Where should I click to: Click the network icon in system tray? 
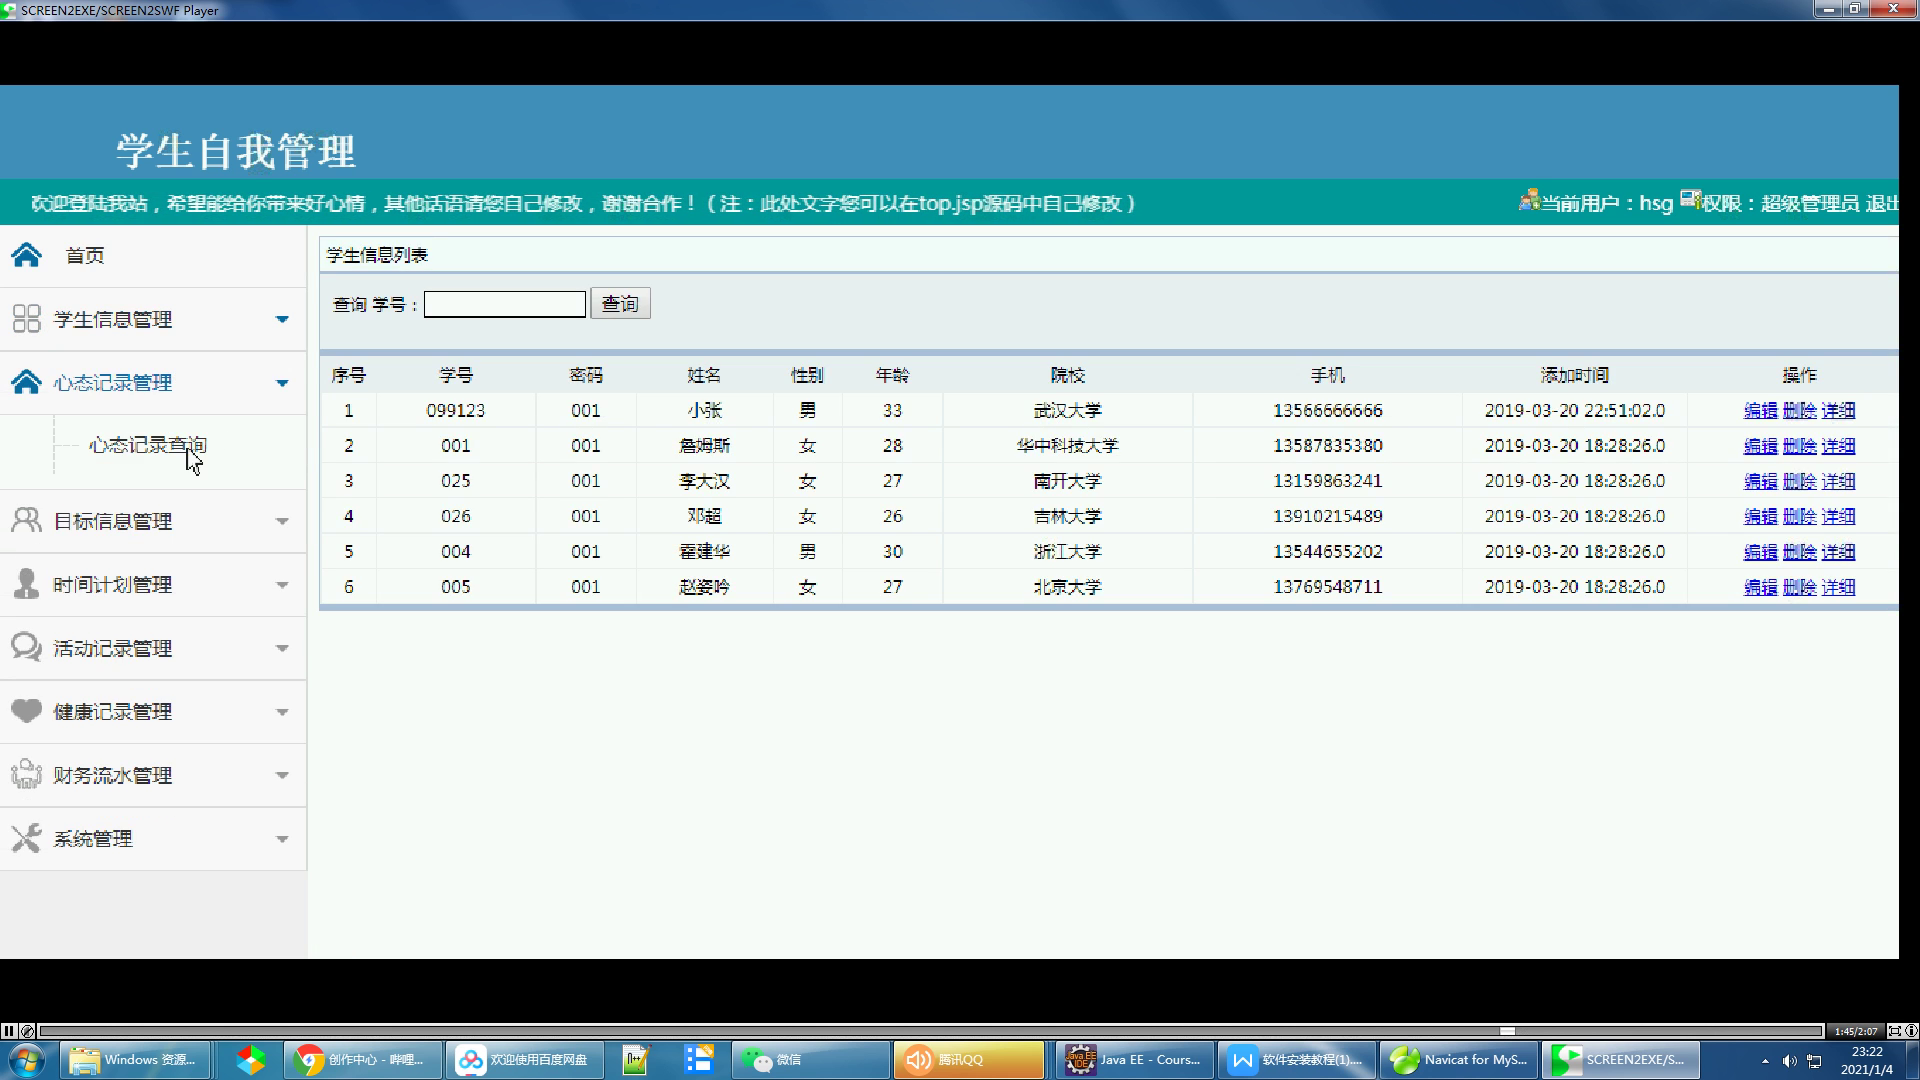[x=1814, y=1061]
